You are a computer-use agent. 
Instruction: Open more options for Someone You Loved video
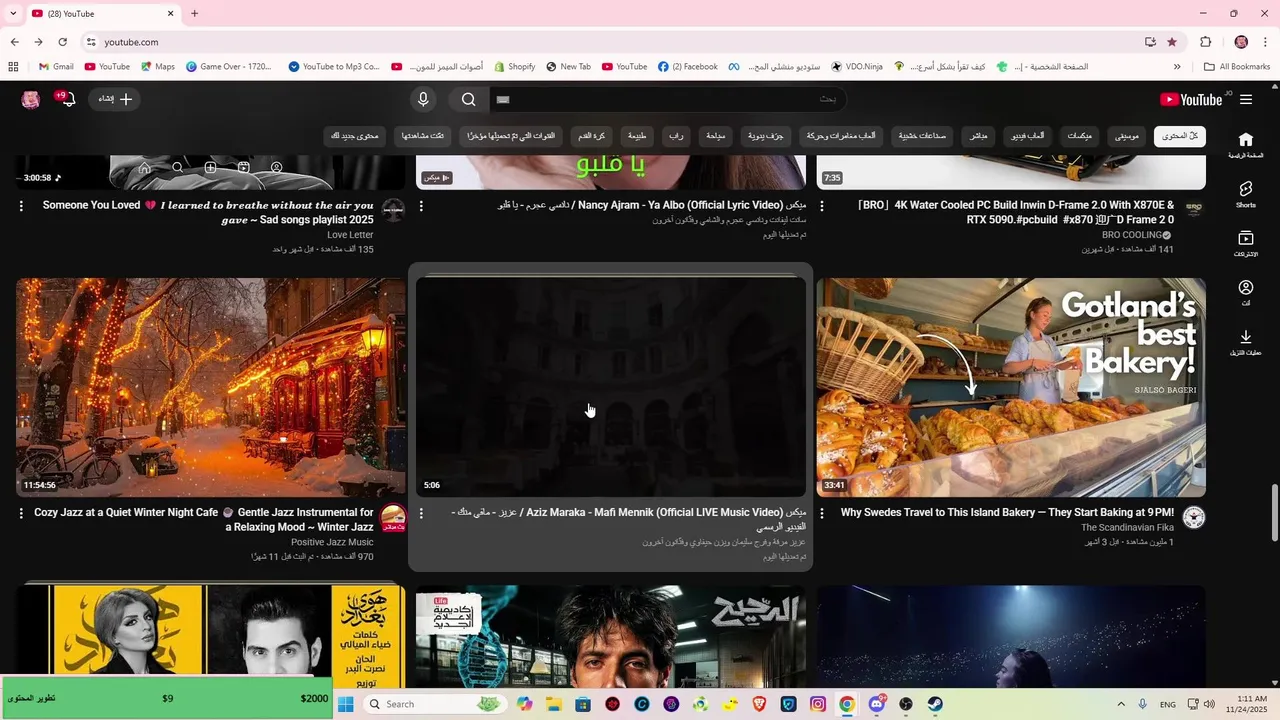[x=21, y=206]
